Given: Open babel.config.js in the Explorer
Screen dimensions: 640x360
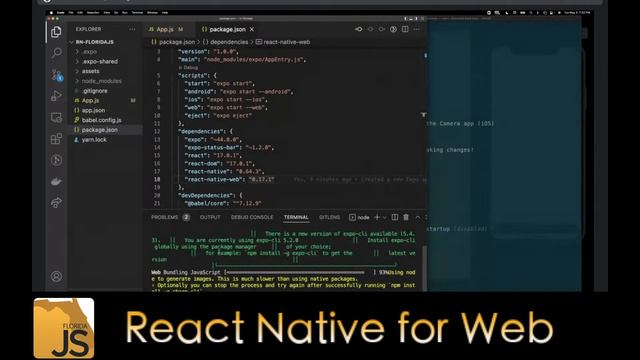Looking at the screenshot, I should tap(101, 120).
